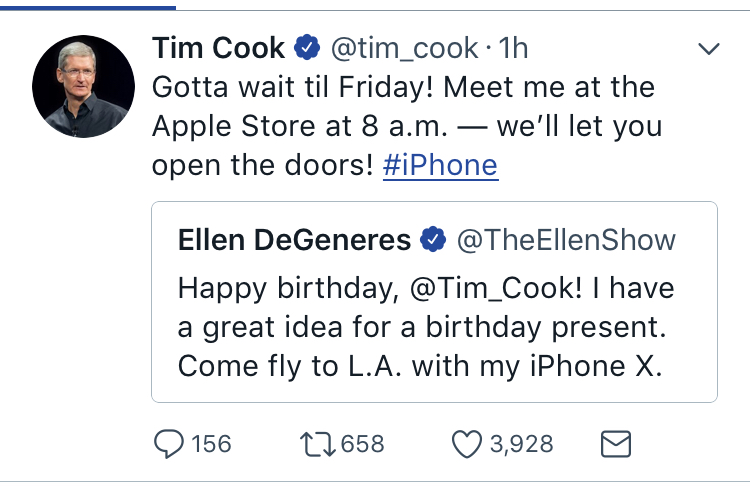Screen dimensions: 750x490
Task: Select the highlighted blue tab indicator at top
Action: click(x=88, y=7)
